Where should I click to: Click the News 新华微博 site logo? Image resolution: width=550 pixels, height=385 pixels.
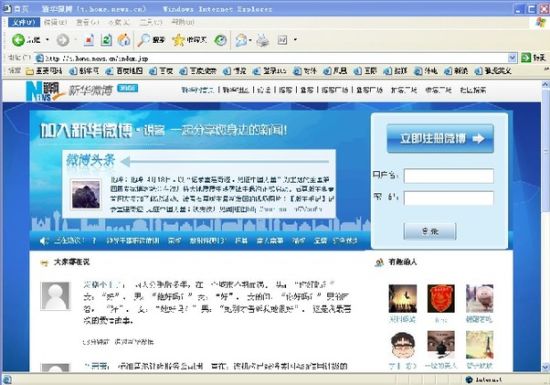[x=69, y=91]
